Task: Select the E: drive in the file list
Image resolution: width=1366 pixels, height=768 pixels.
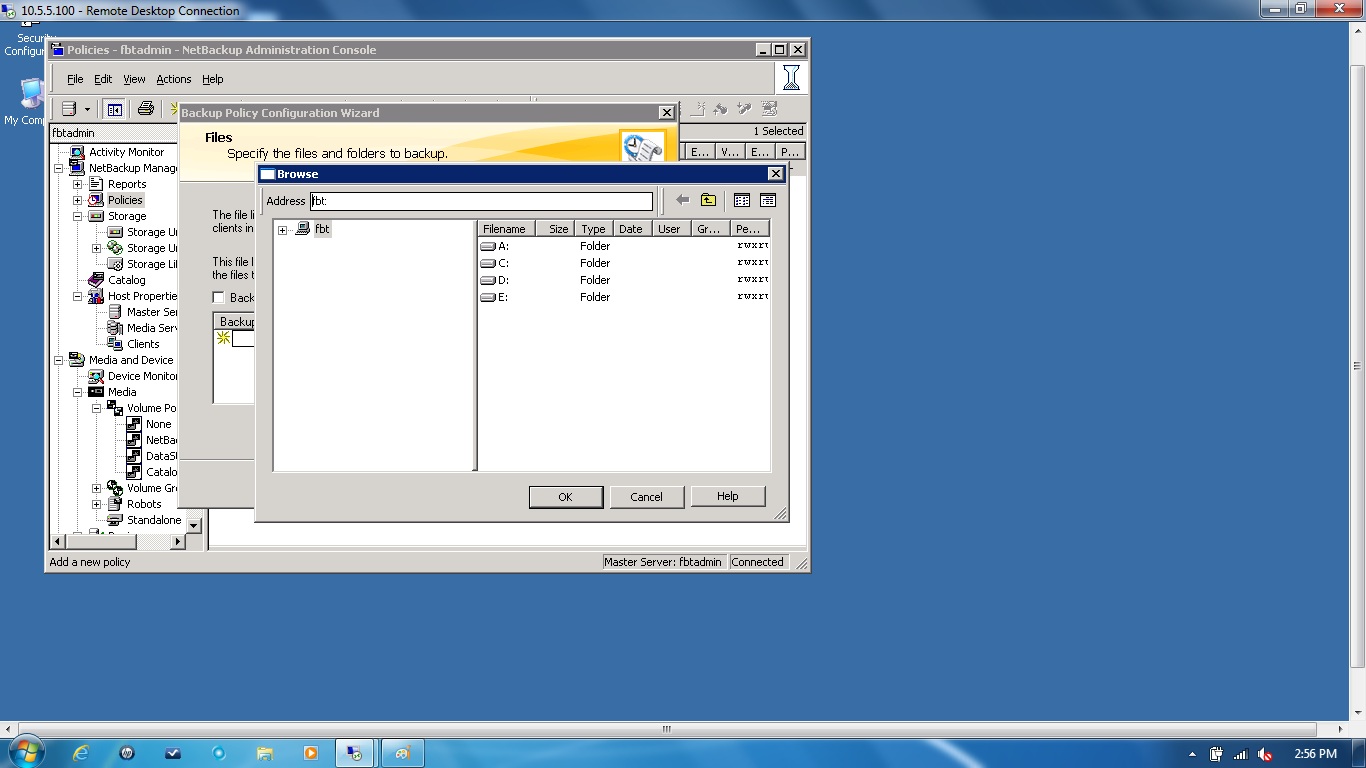Action: pos(500,297)
